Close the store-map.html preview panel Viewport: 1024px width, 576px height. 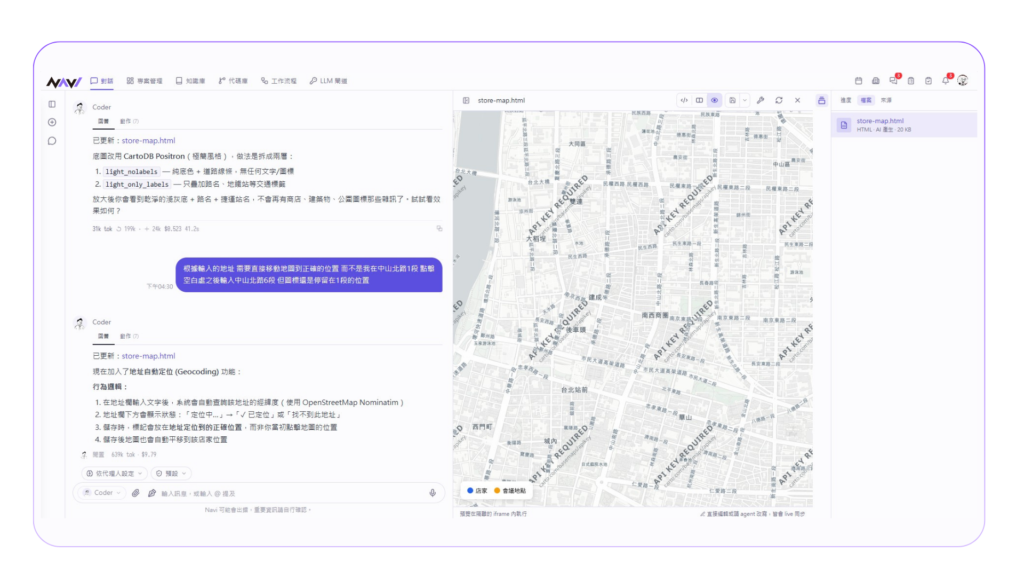[797, 101]
